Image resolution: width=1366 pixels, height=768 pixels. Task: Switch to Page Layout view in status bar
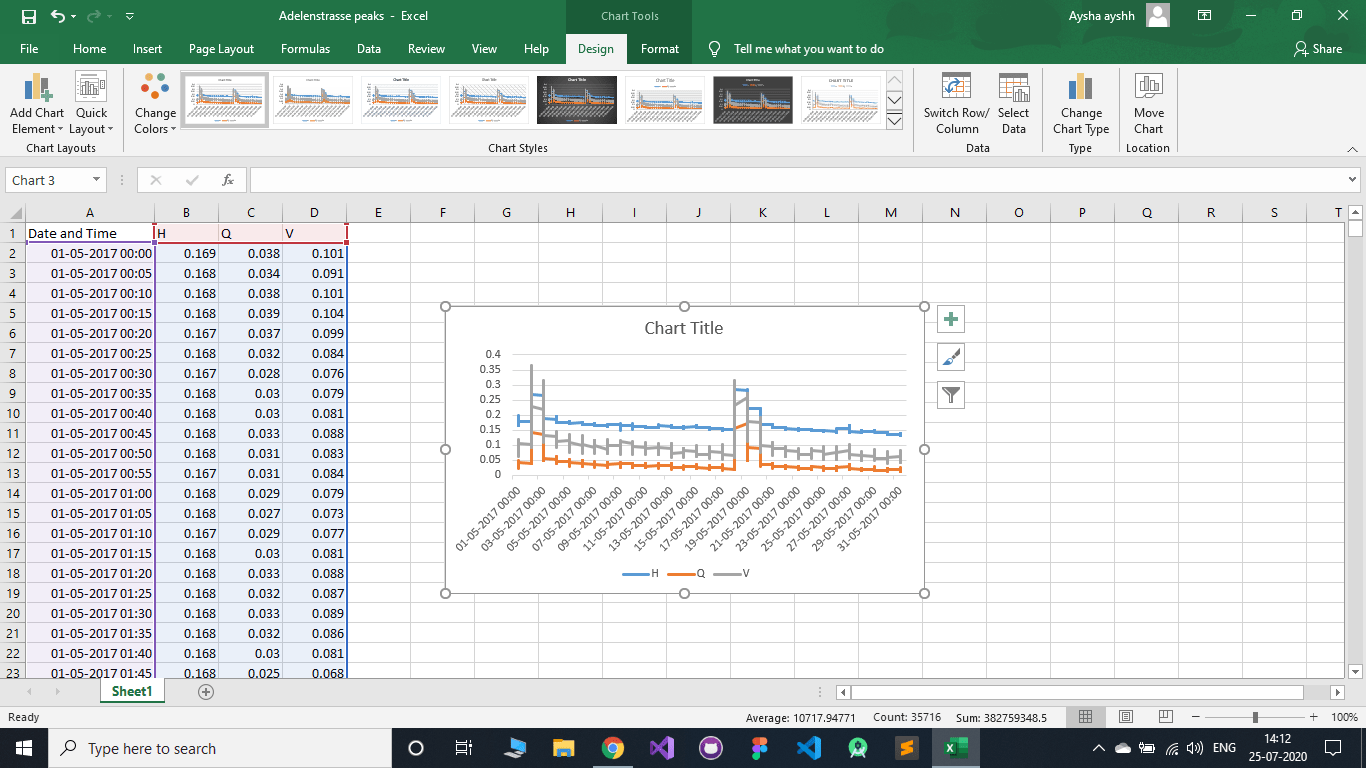coord(1125,717)
